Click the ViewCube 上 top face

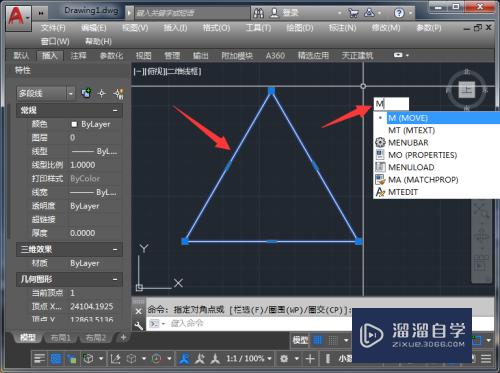[x=467, y=89]
